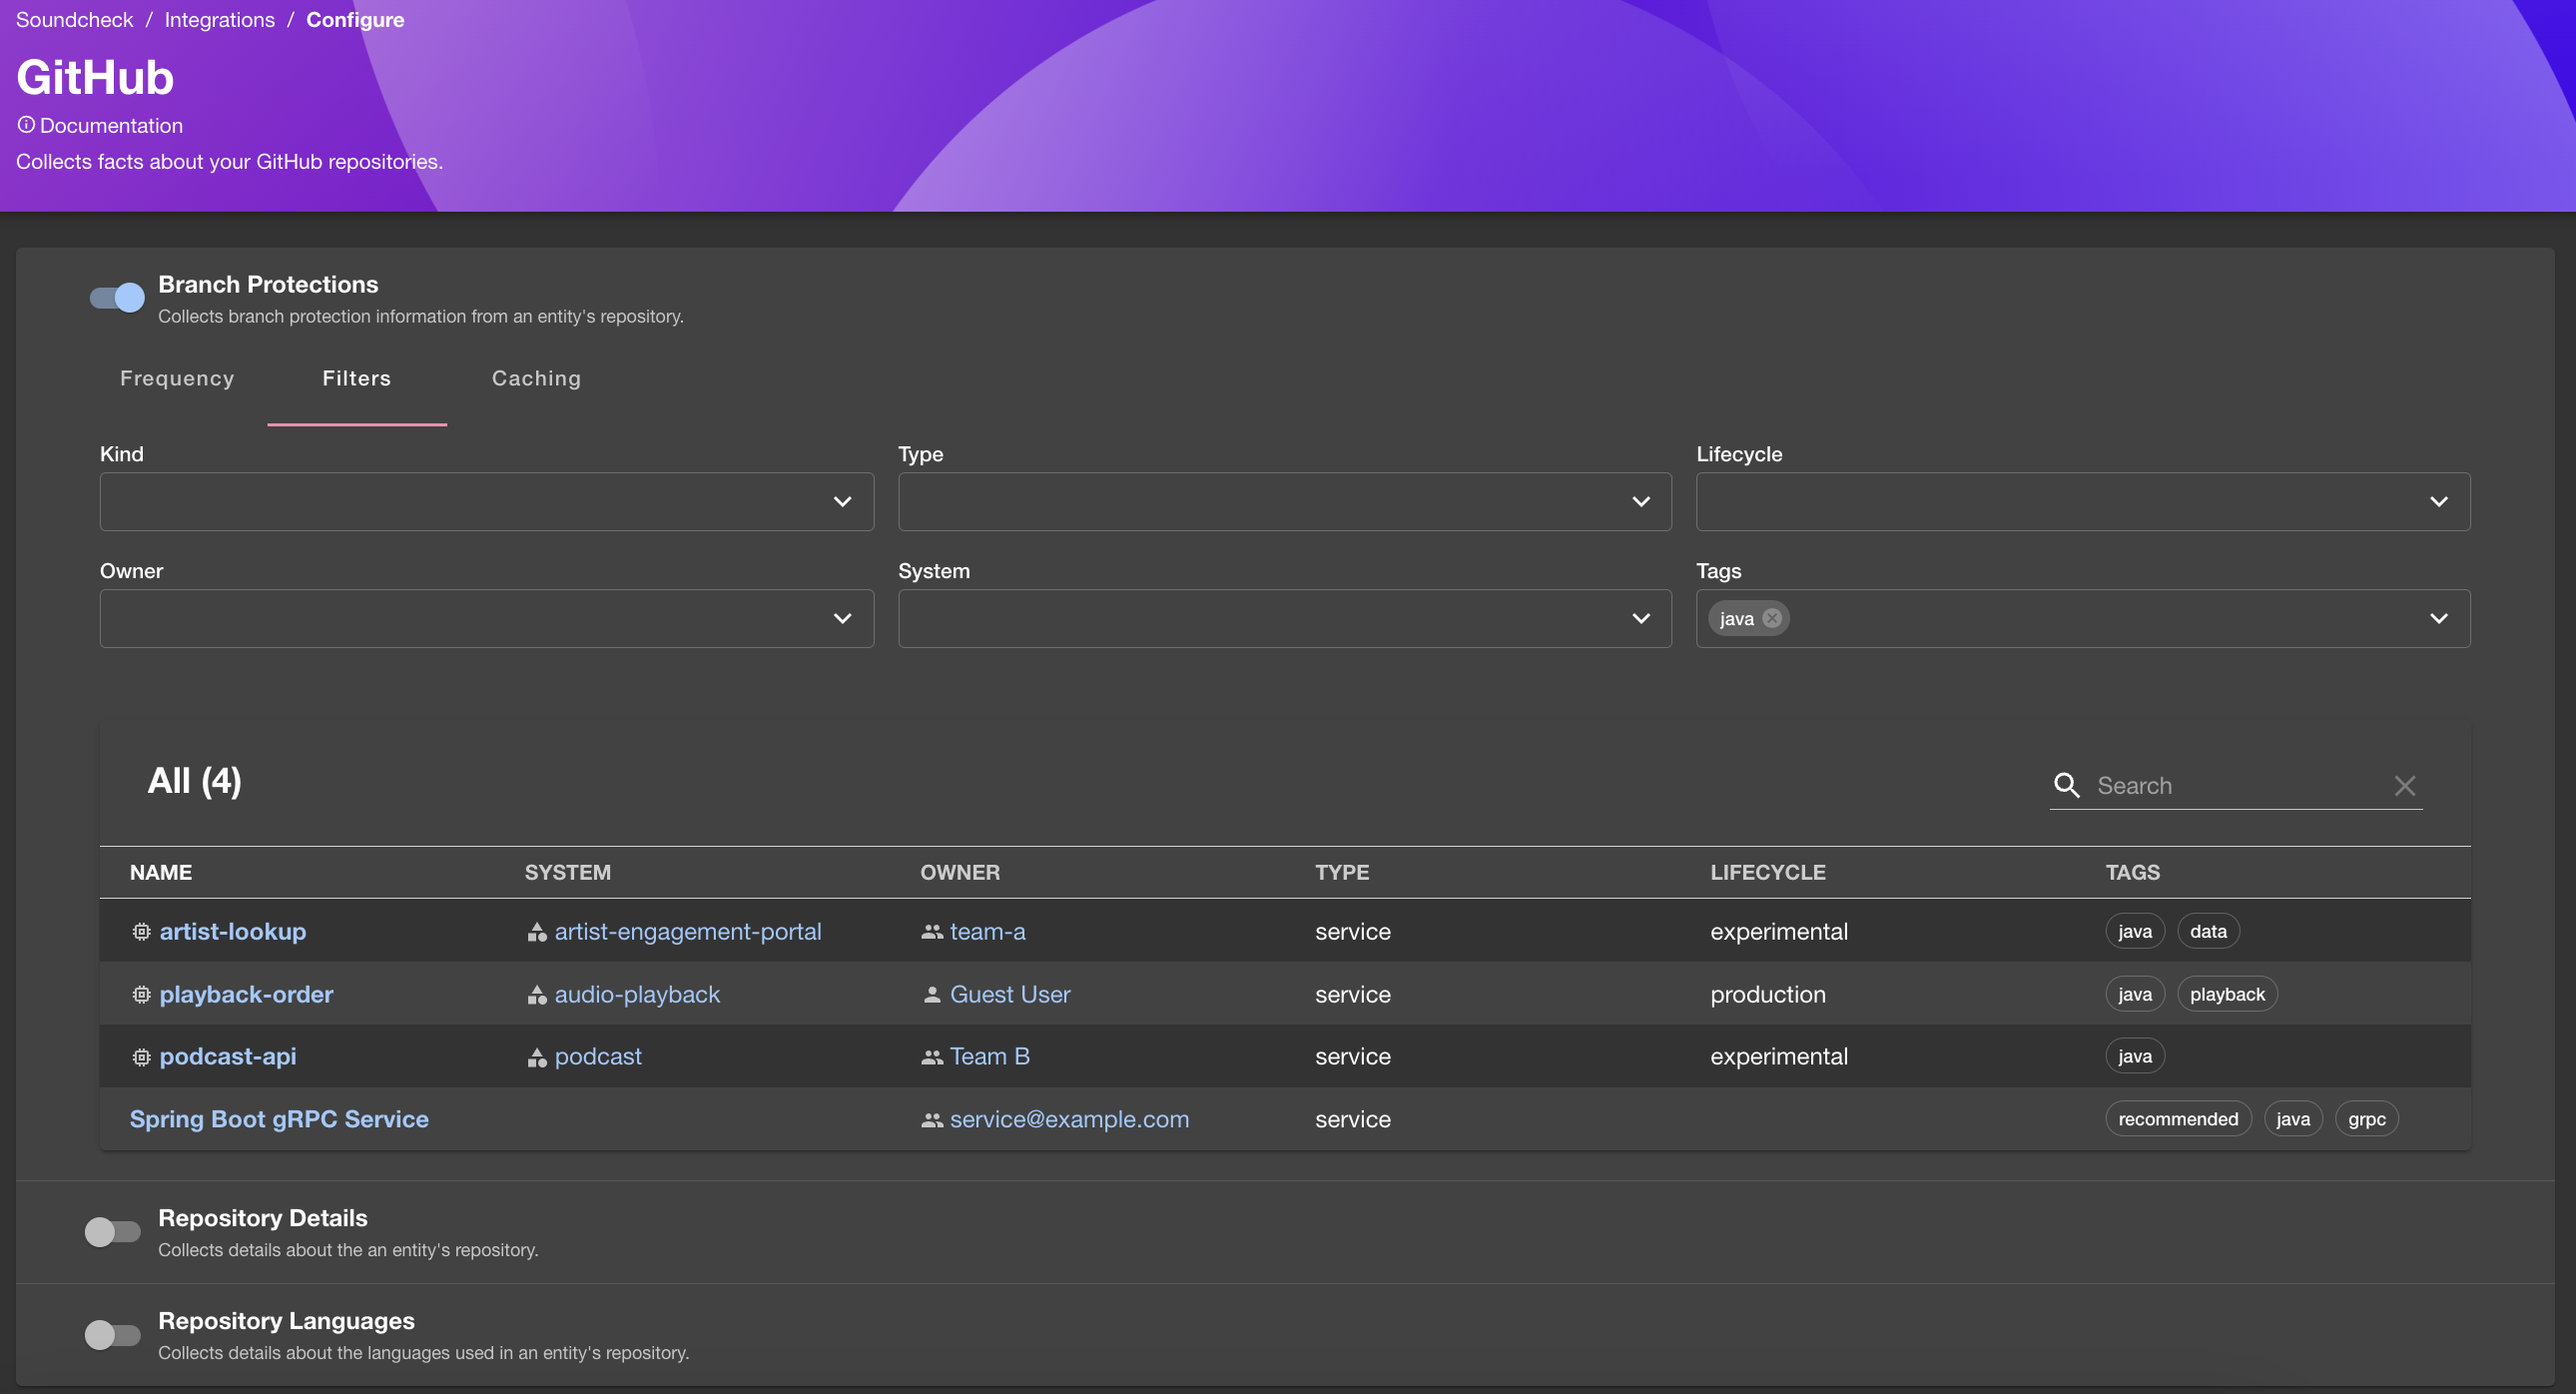Click the LIFECYCLE column header

coord(1768,873)
